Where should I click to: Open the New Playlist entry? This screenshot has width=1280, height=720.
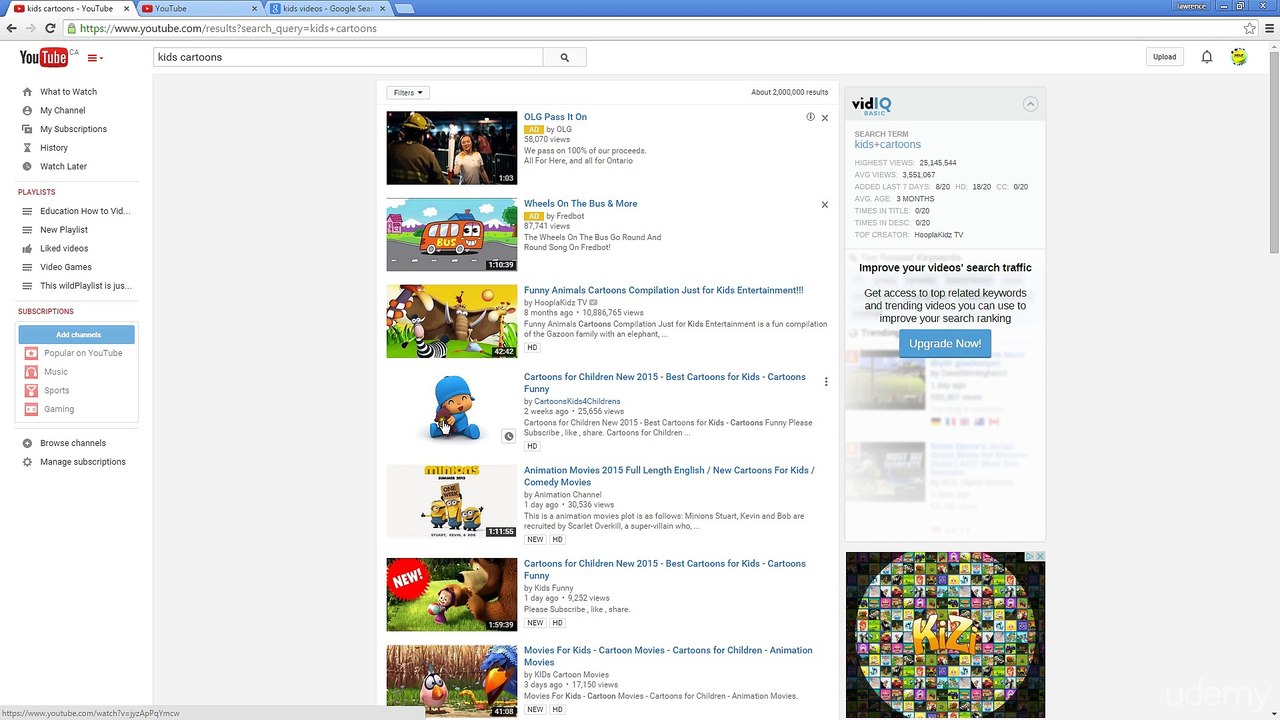tap(64, 230)
